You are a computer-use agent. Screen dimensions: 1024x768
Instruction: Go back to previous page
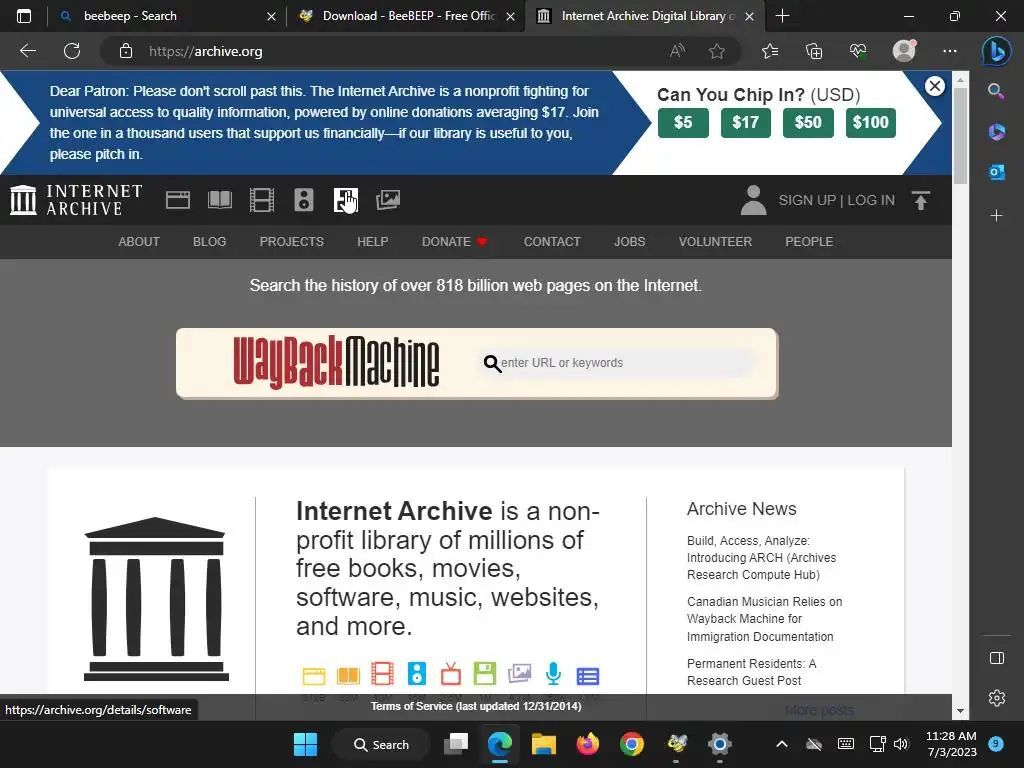pos(27,51)
